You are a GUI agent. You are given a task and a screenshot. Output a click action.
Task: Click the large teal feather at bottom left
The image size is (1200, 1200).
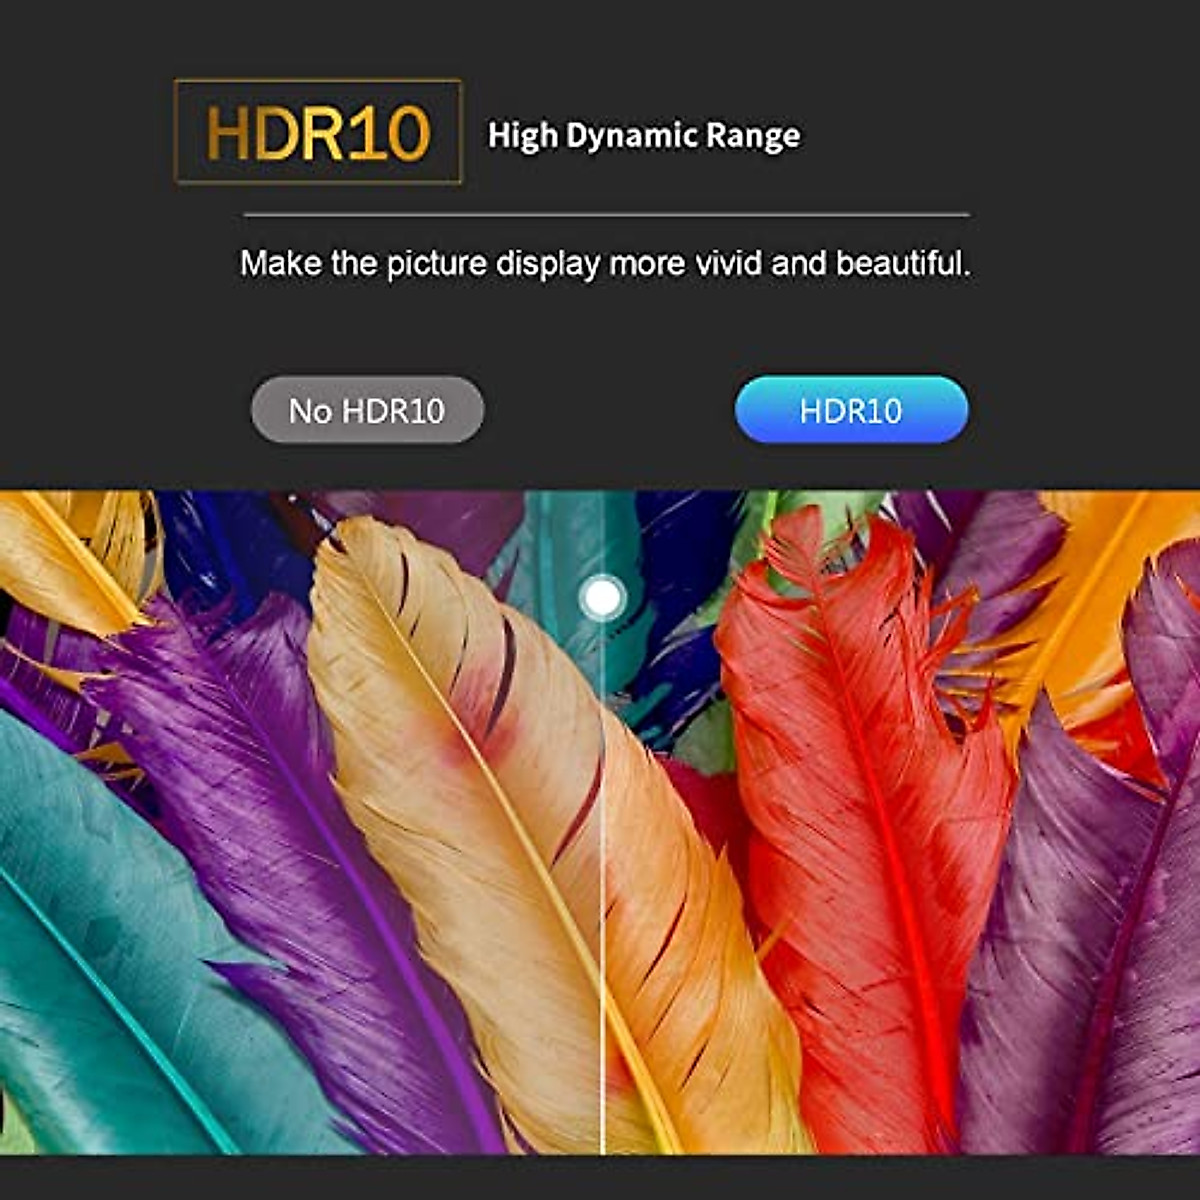pos(110,950)
